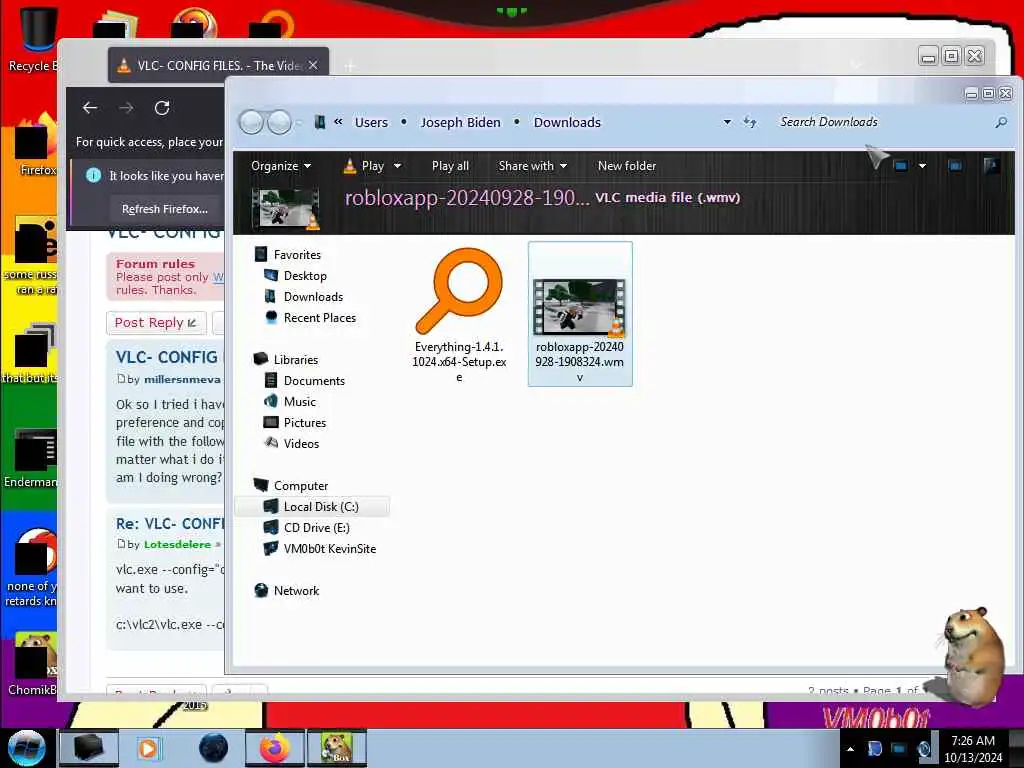1024x768 pixels.
Task: Open Recent Places in the sidebar
Action: [x=319, y=317]
